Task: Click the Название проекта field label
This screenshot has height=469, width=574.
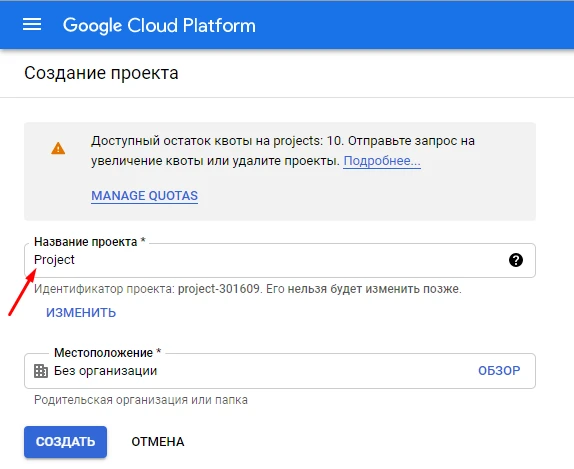Action: pos(90,242)
